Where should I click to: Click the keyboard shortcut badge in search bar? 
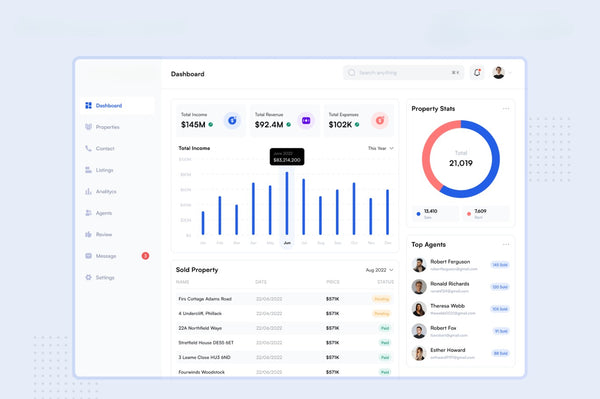(455, 72)
